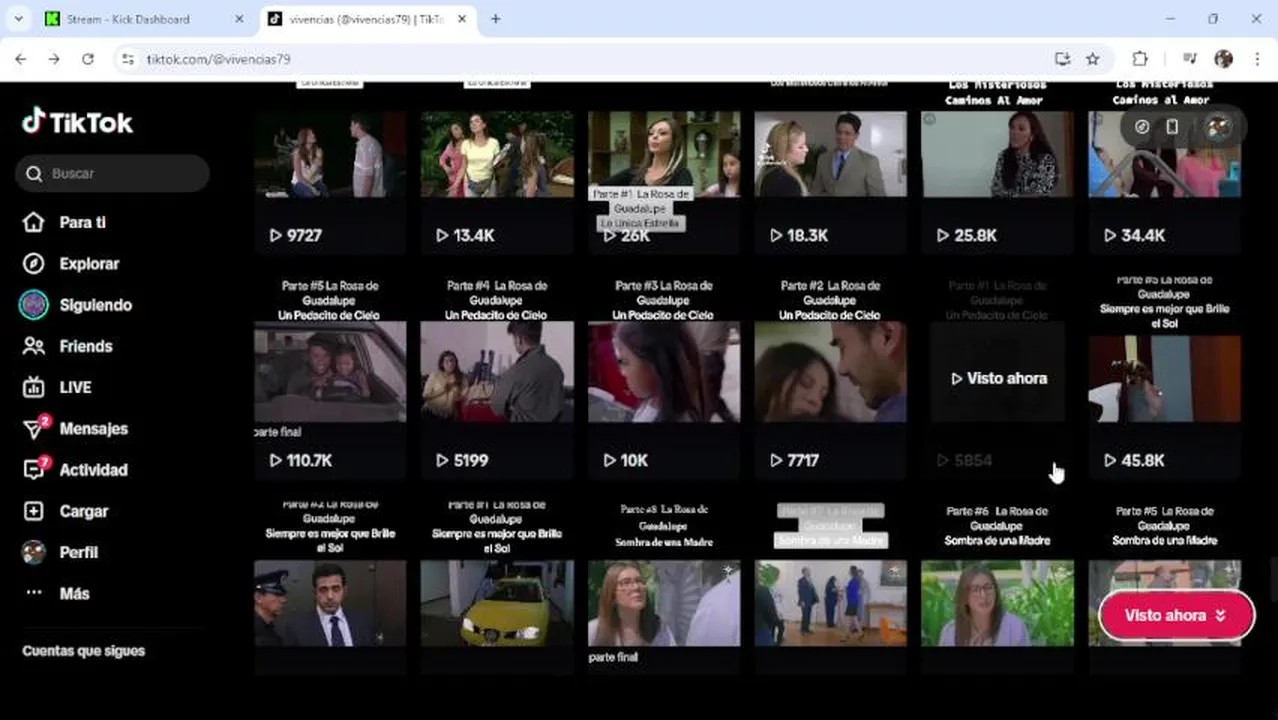Click the search magnifier icon

34,173
